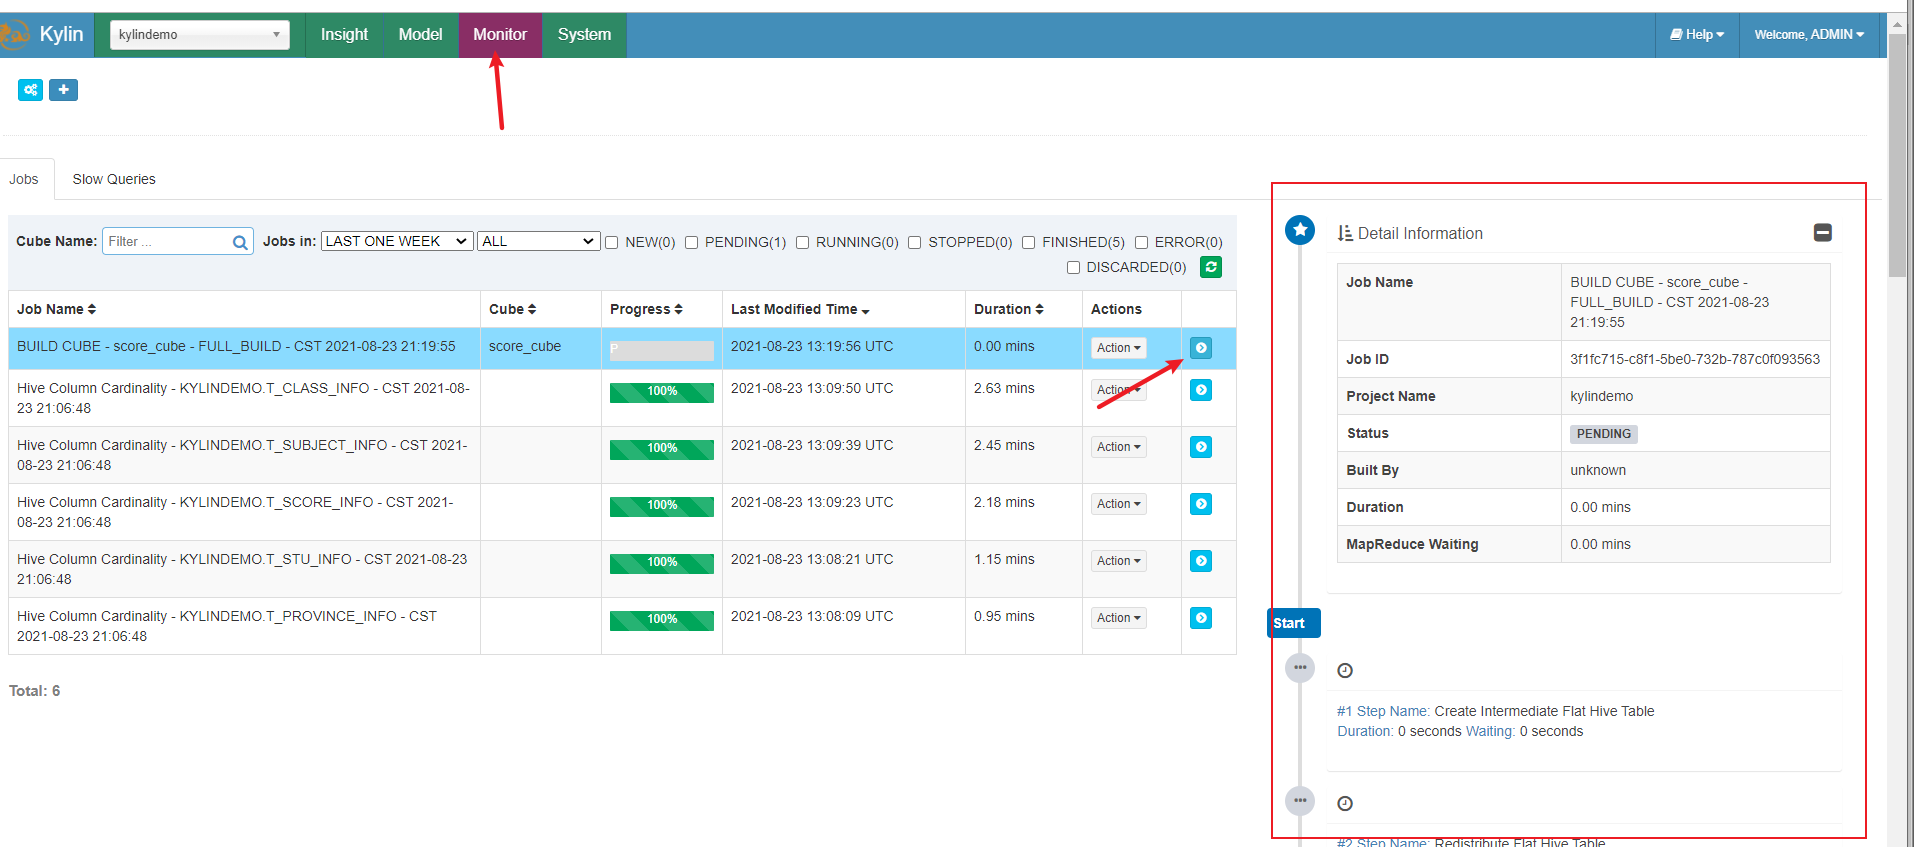Image resolution: width=1914 pixels, height=847 pixels.
Task: Refresh the job list with green button
Action: (x=1210, y=267)
